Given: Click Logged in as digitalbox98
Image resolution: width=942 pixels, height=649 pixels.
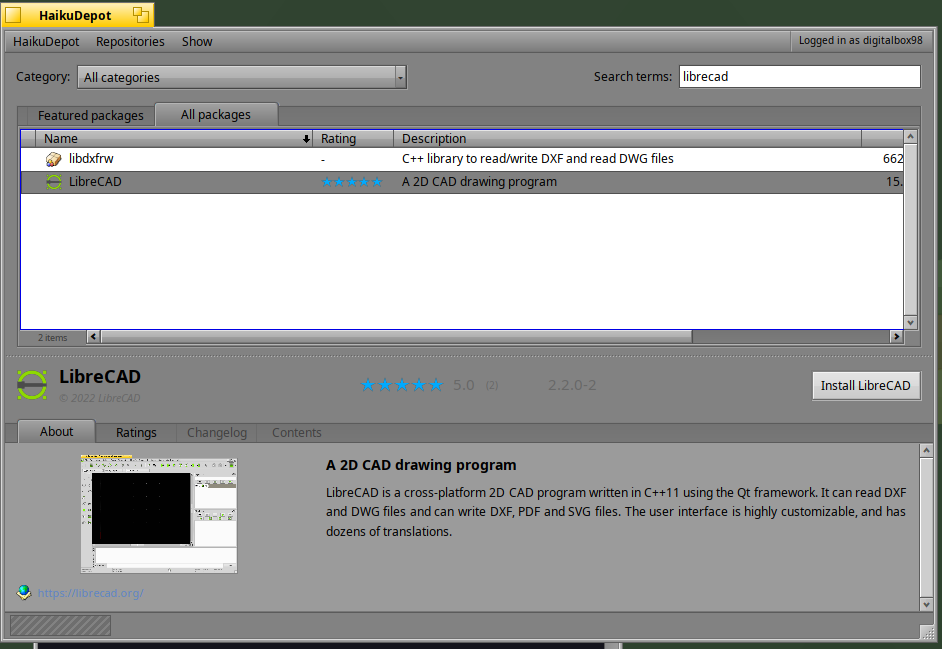Looking at the screenshot, I should click(x=860, y=40).
